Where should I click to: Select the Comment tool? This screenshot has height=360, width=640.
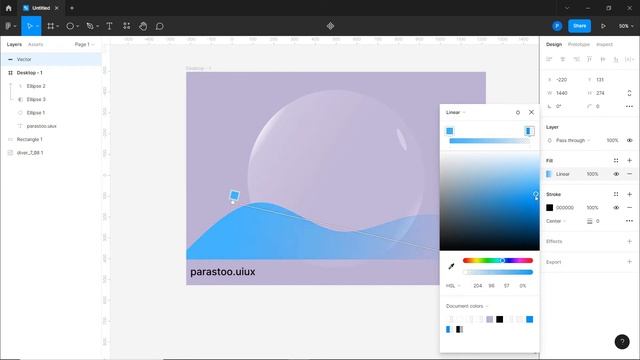click(160, 26)
